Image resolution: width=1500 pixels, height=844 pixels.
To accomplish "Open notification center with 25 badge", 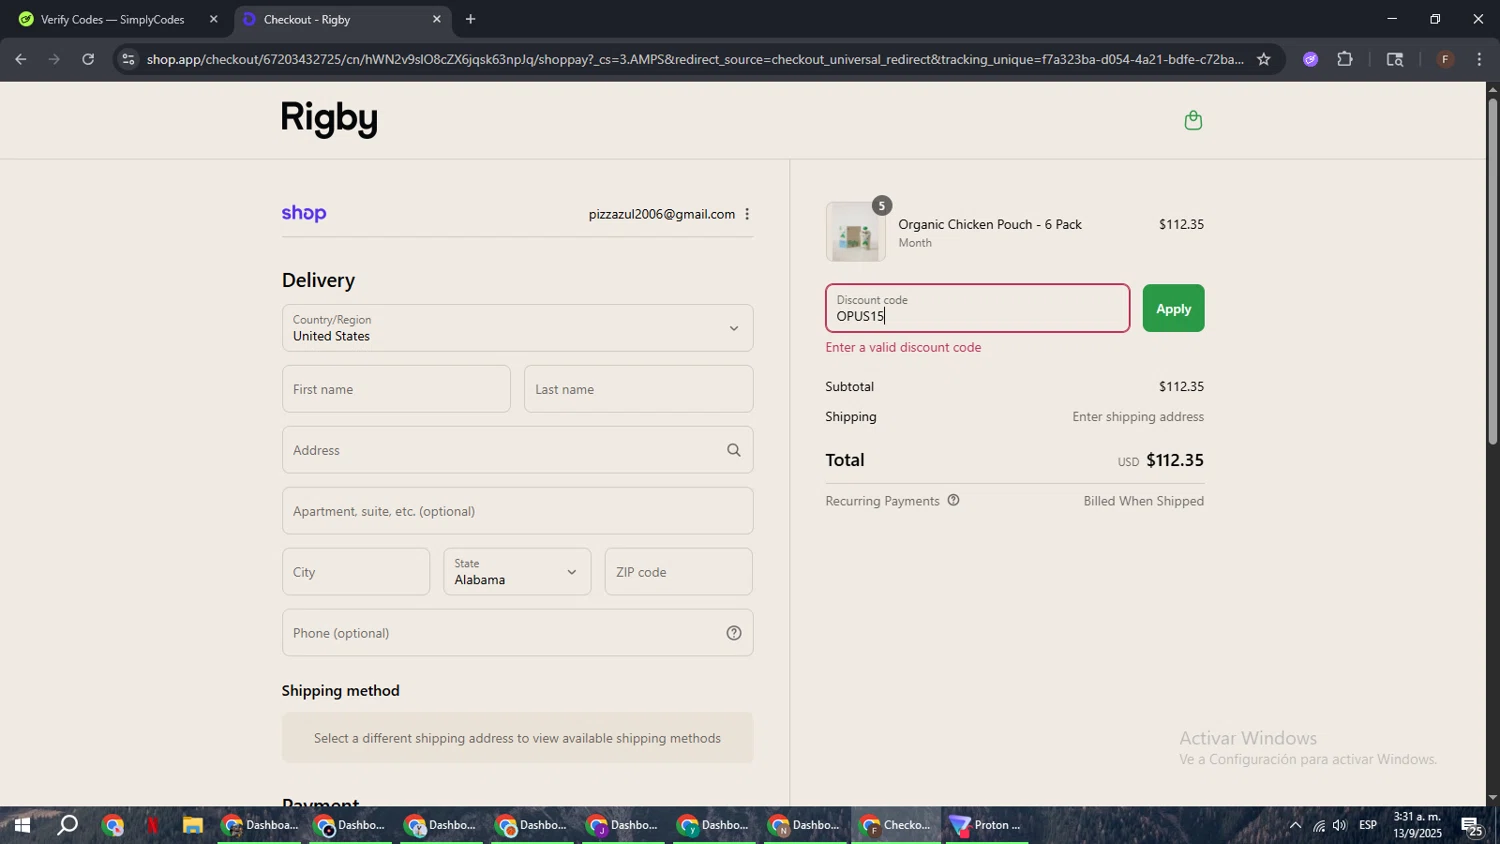I will tap(1473, 826).
